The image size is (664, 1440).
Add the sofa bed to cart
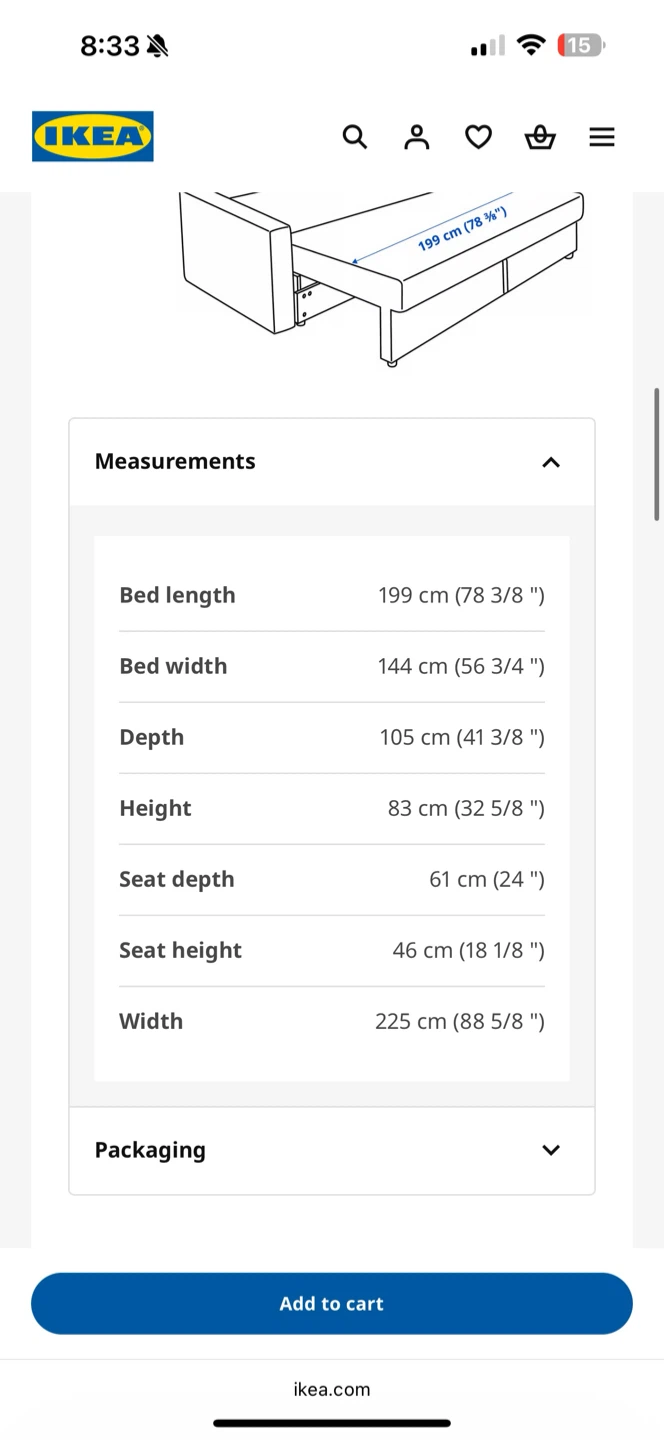332,1303
